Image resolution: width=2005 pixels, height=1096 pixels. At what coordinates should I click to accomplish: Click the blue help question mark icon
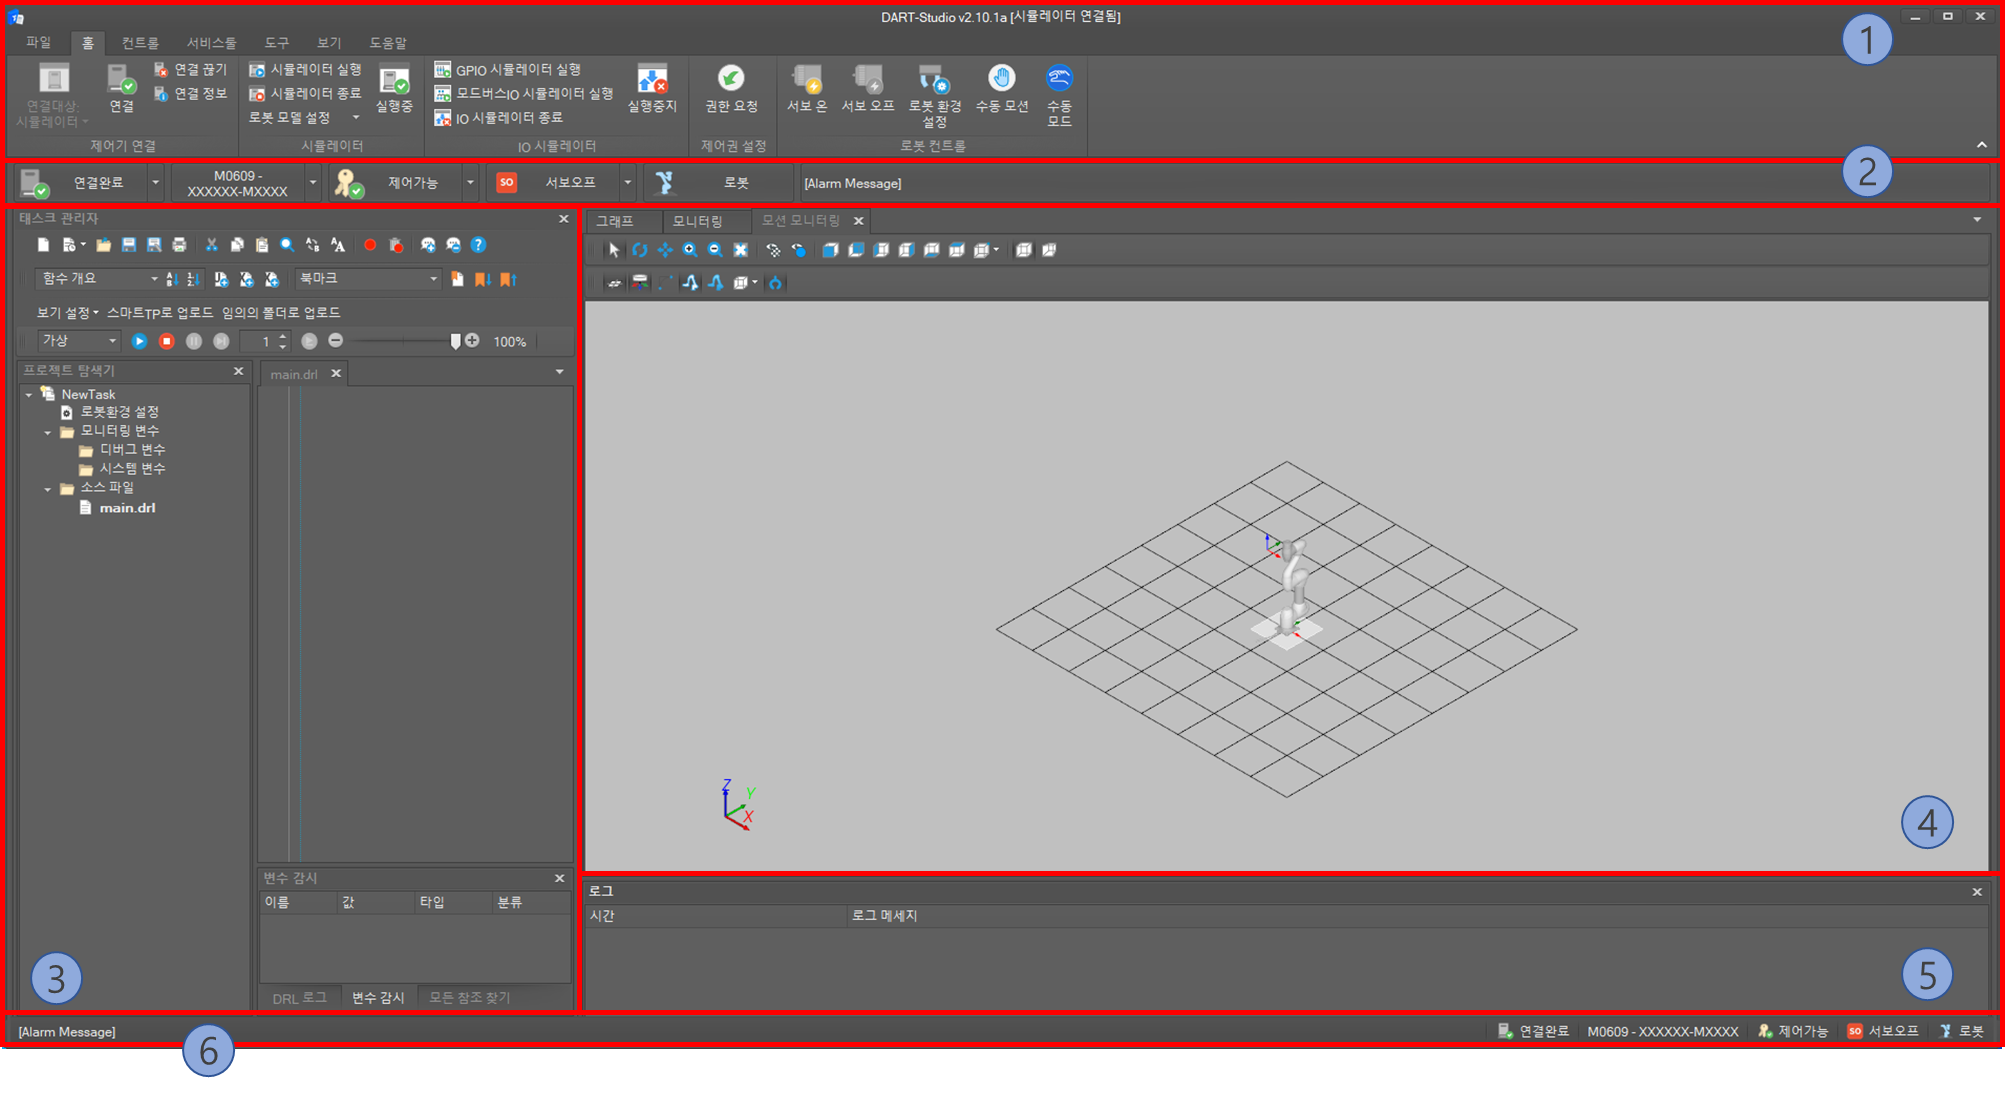478,245
